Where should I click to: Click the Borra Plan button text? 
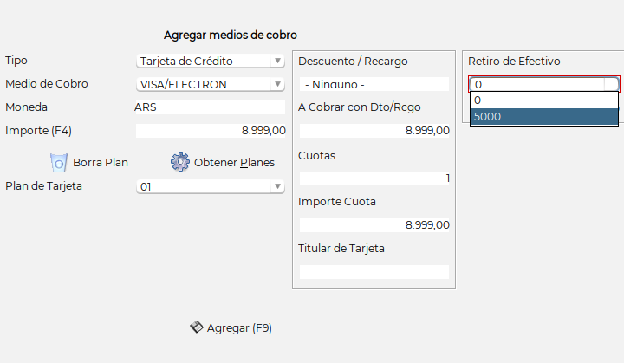coord(100,162)
